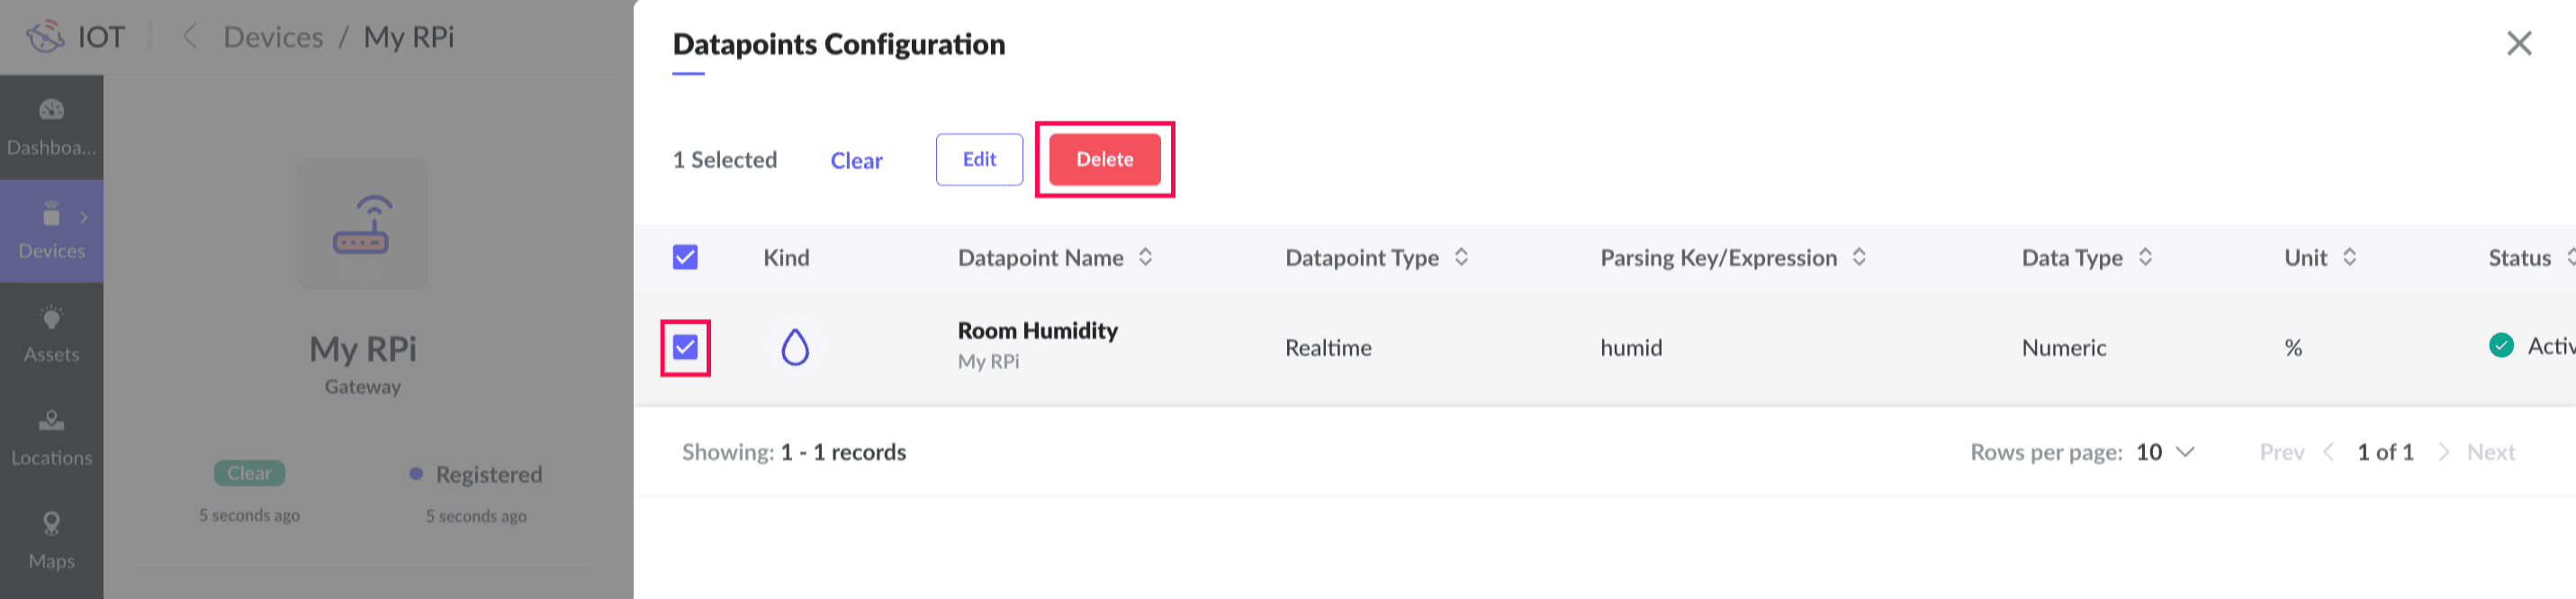2576x599 pixels.
Task: Click the My RPi gateway router icon
Action: tap(362, 225)
